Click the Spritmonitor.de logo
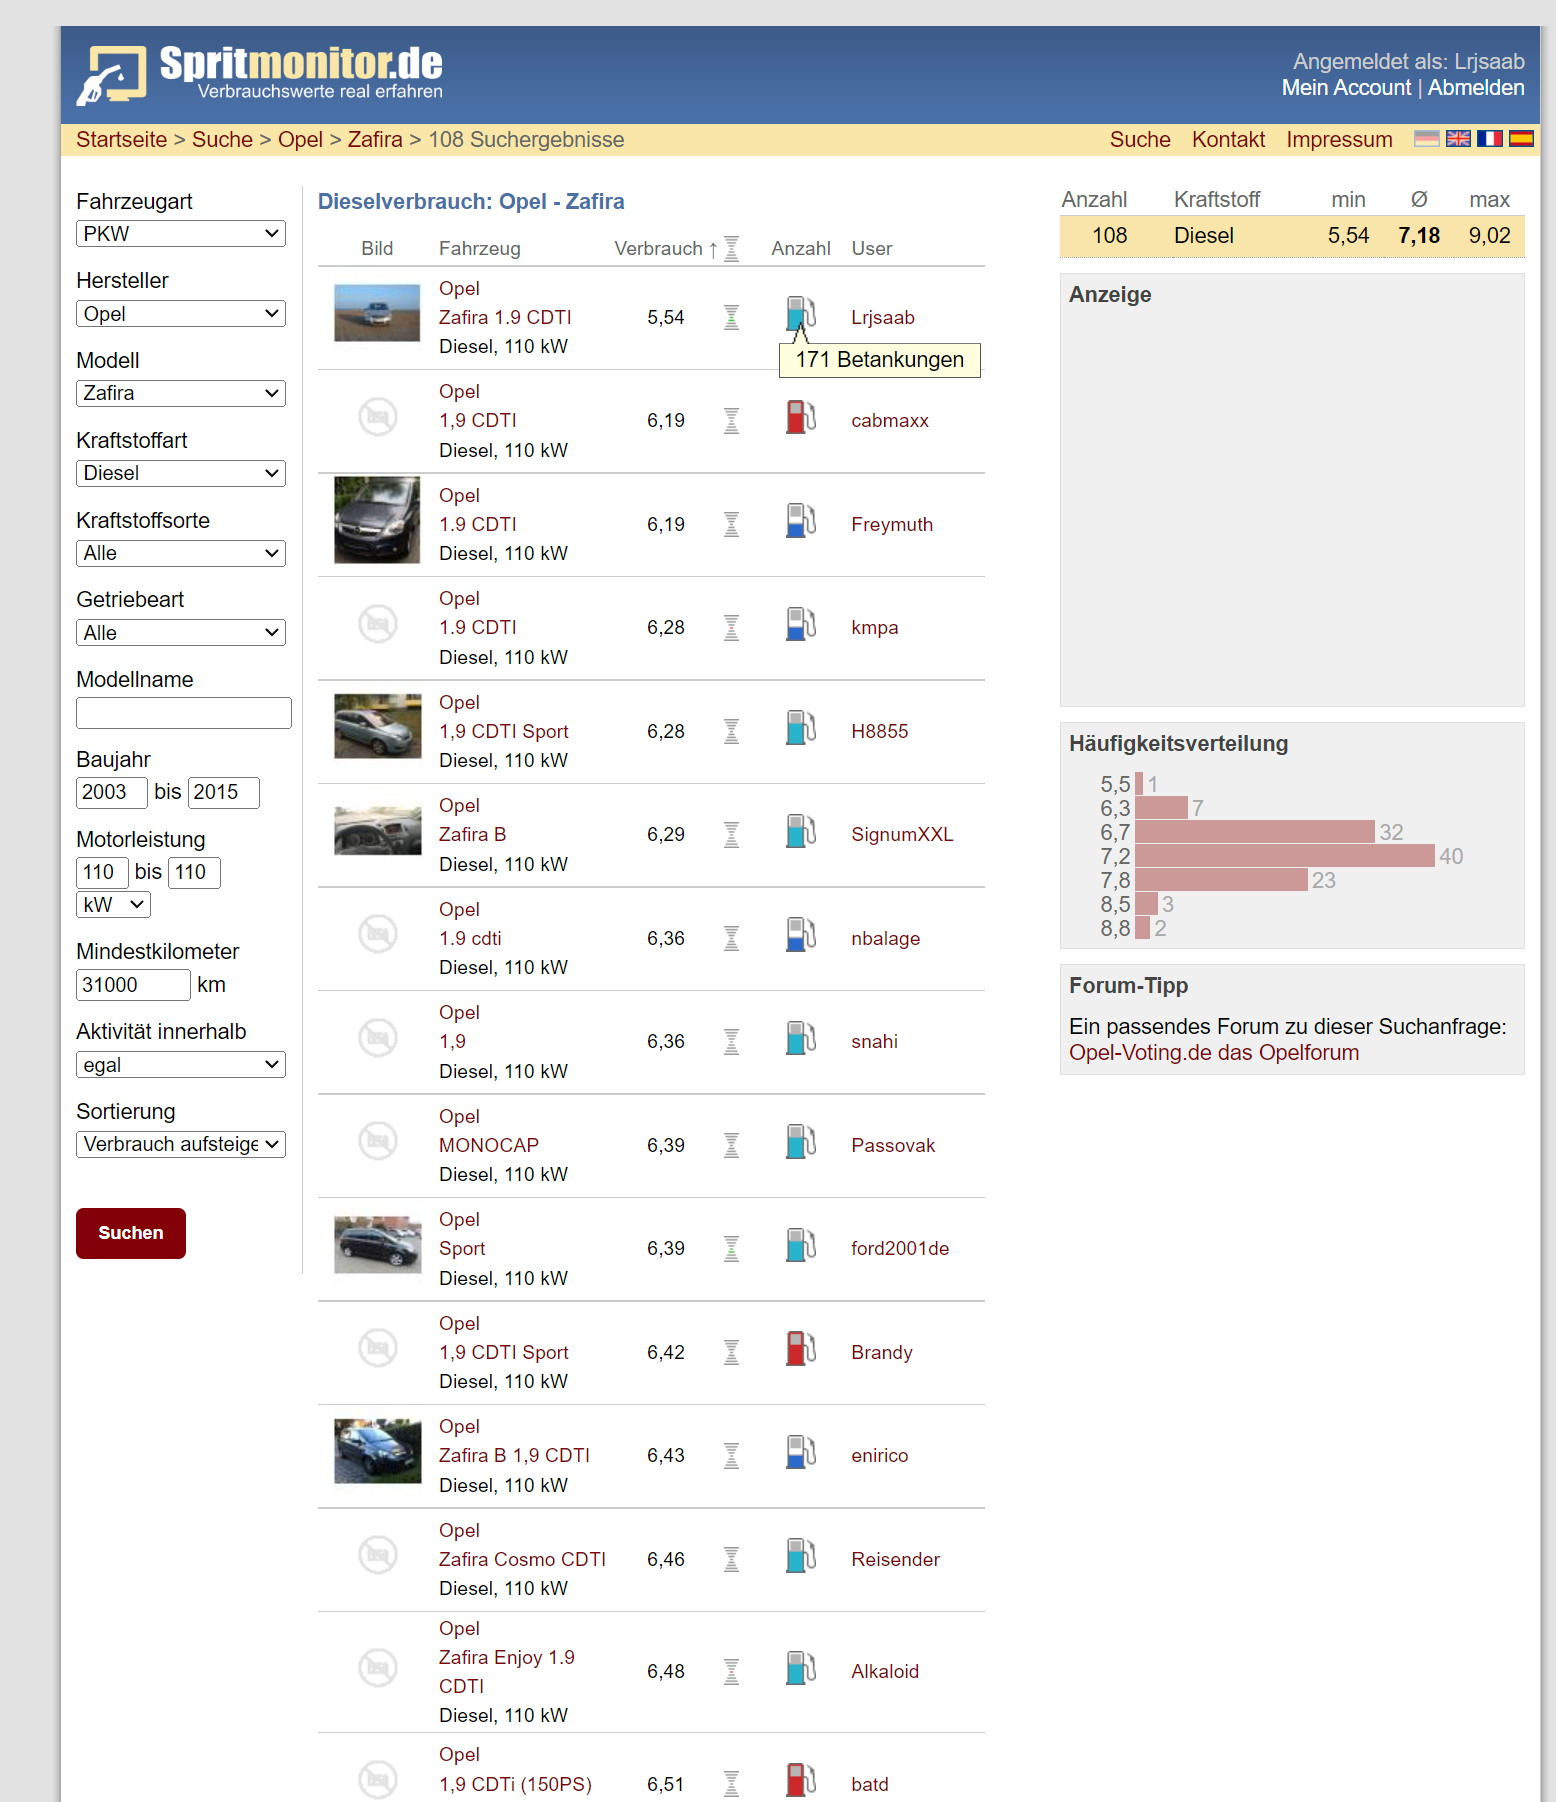 coord(260,74)
